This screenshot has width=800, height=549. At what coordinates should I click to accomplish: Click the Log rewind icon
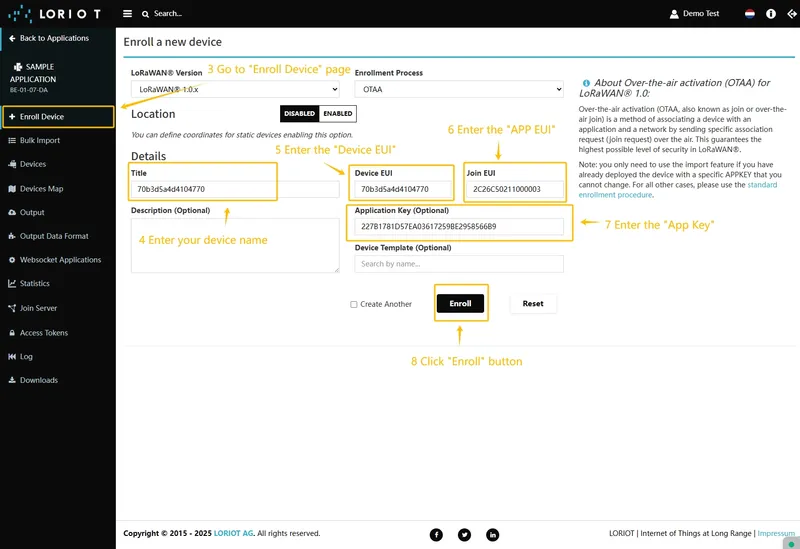point(12,357)
